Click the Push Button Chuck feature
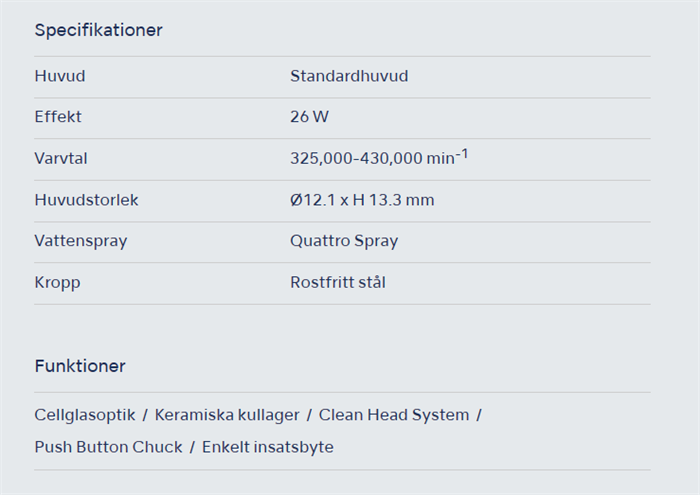700x495 pixels. point(108,447)
